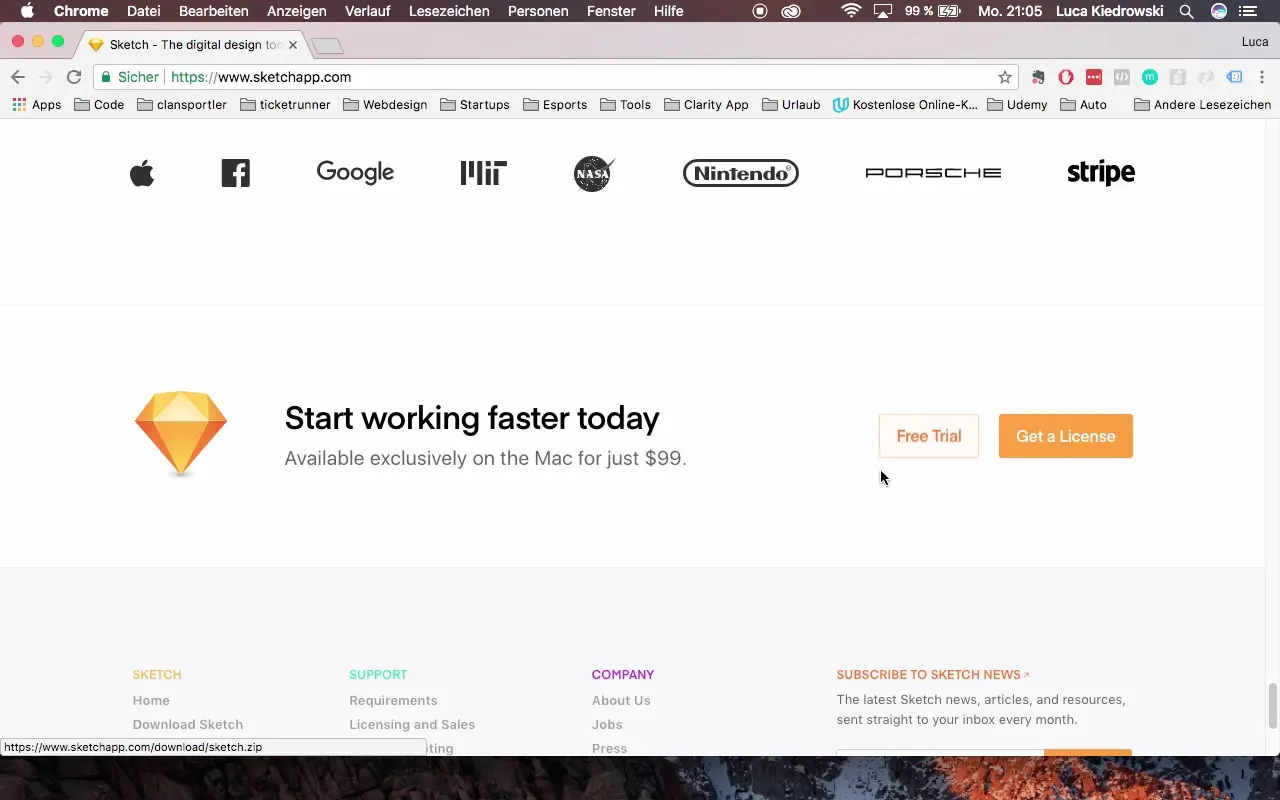Click the address bar URL field
1280x800 pixels.
tap(555, 77)
